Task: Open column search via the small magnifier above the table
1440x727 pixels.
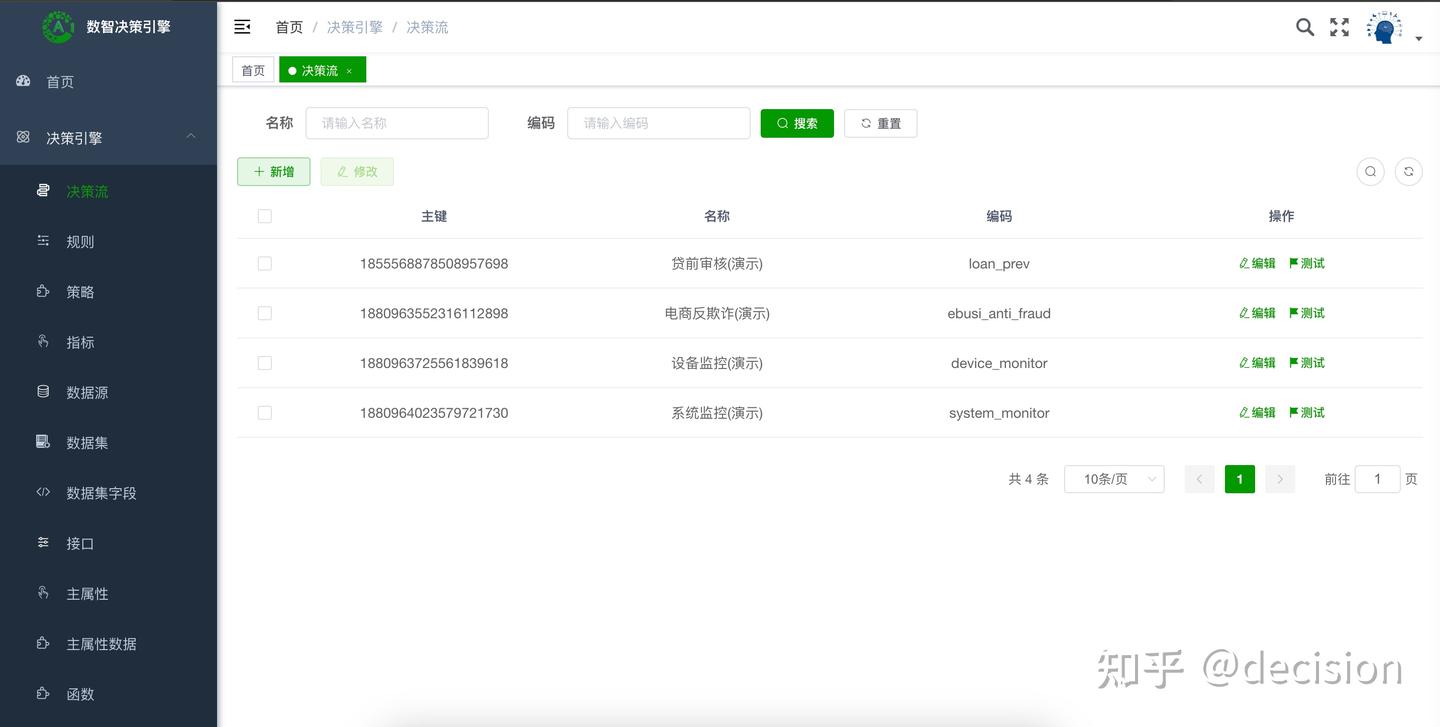Action: (x=1370, y=171)
